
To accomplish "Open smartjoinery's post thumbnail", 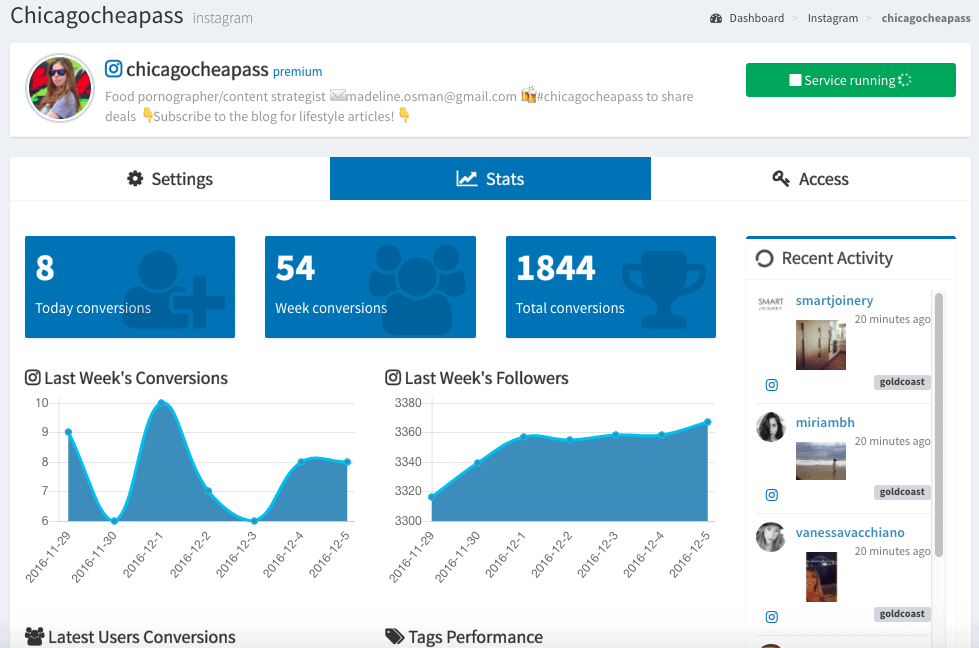I will pyautogui.click(x=820, y=345).
